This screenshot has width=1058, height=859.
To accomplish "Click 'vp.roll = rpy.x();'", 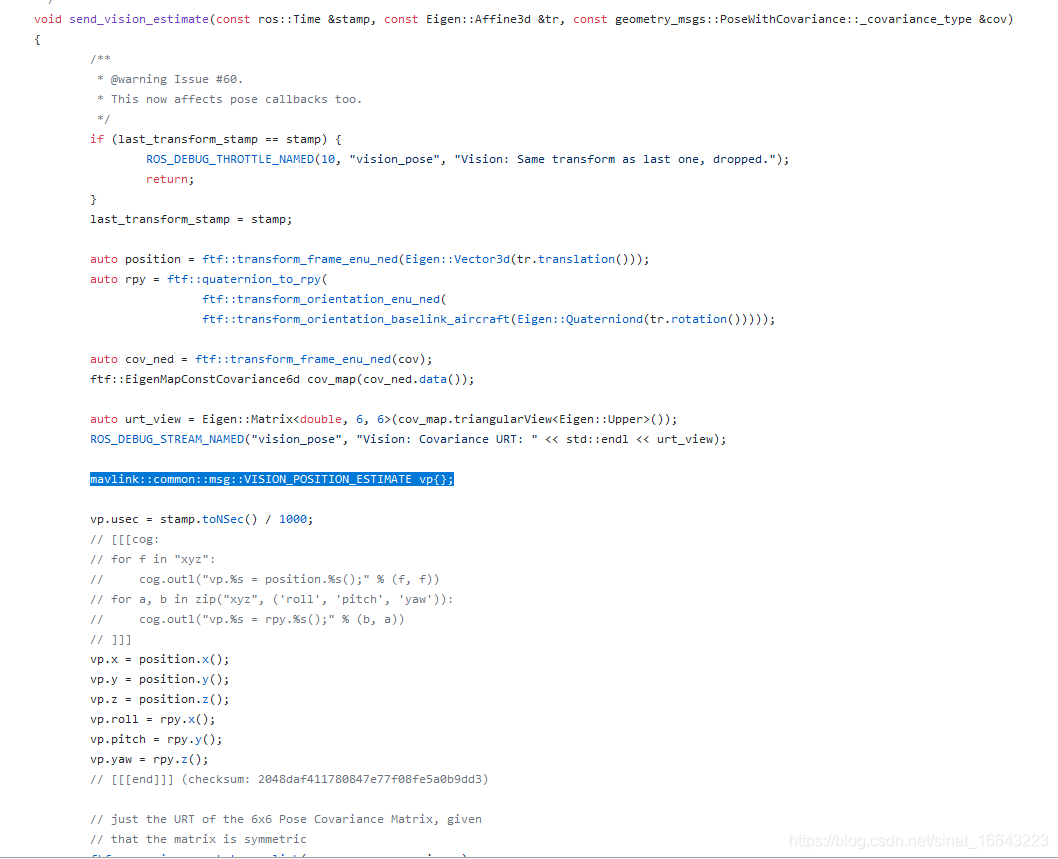I will (x=152, y=719).
